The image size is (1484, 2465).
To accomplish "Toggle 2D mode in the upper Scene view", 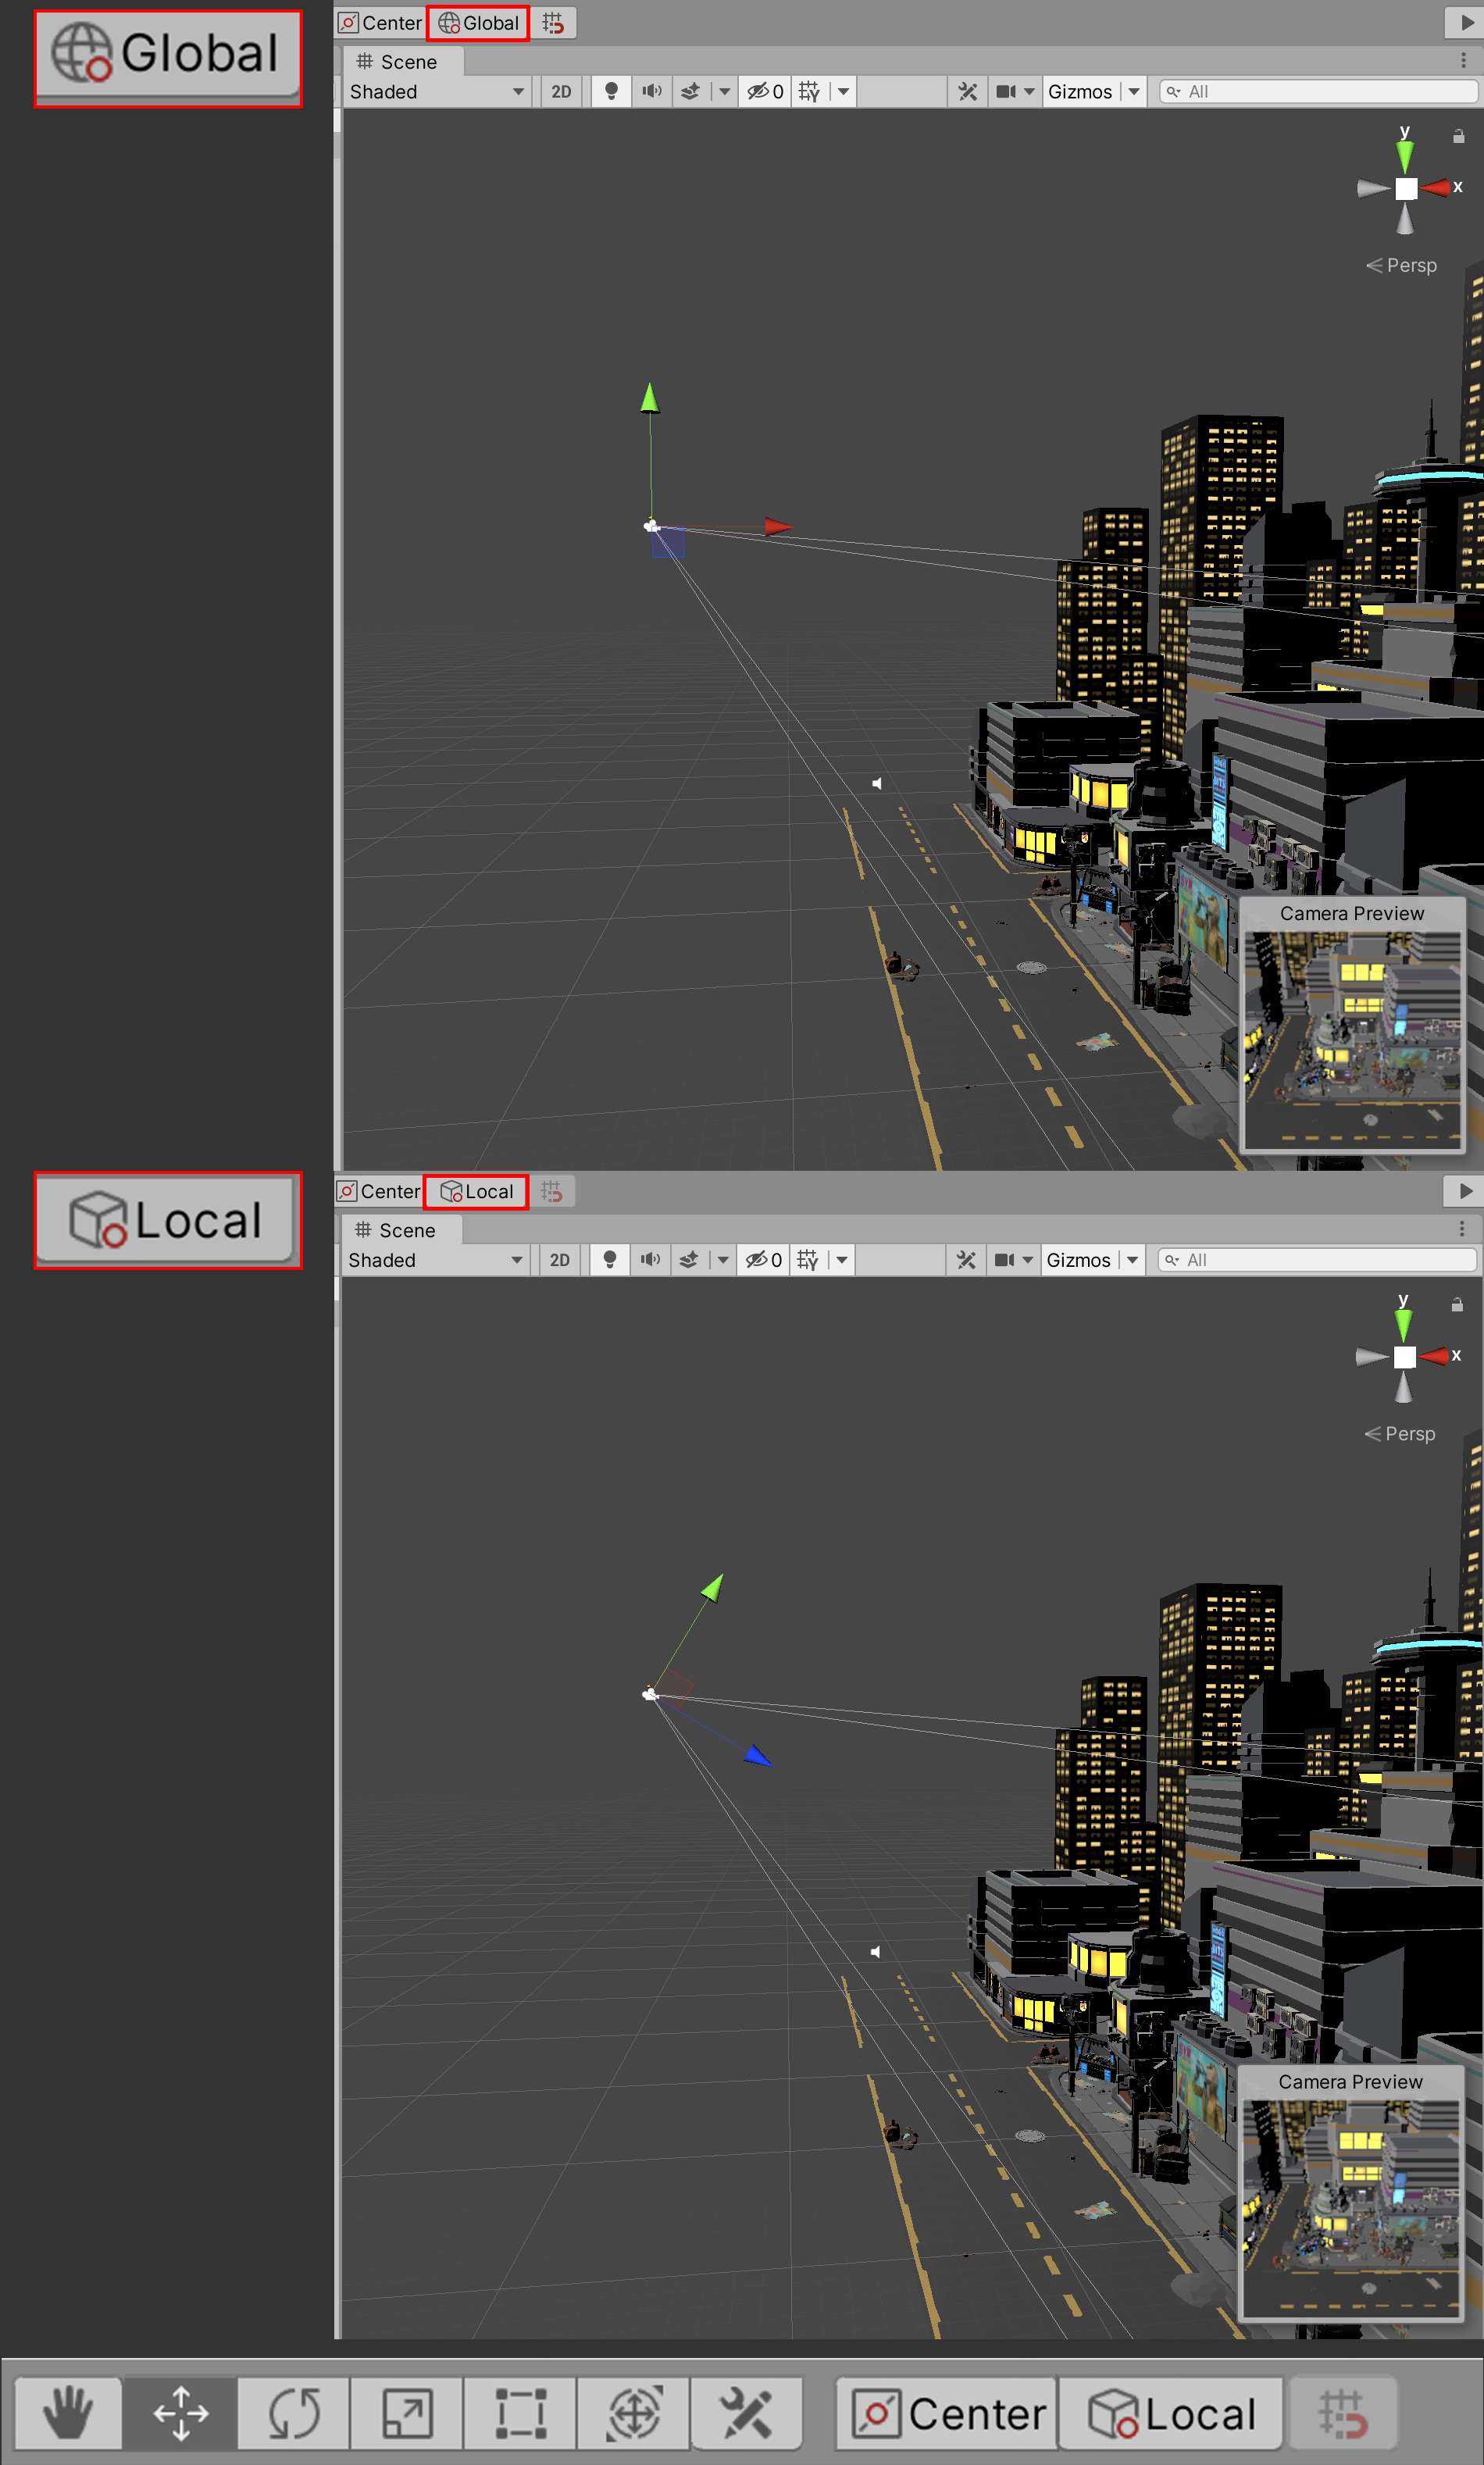I will point(561,92).
